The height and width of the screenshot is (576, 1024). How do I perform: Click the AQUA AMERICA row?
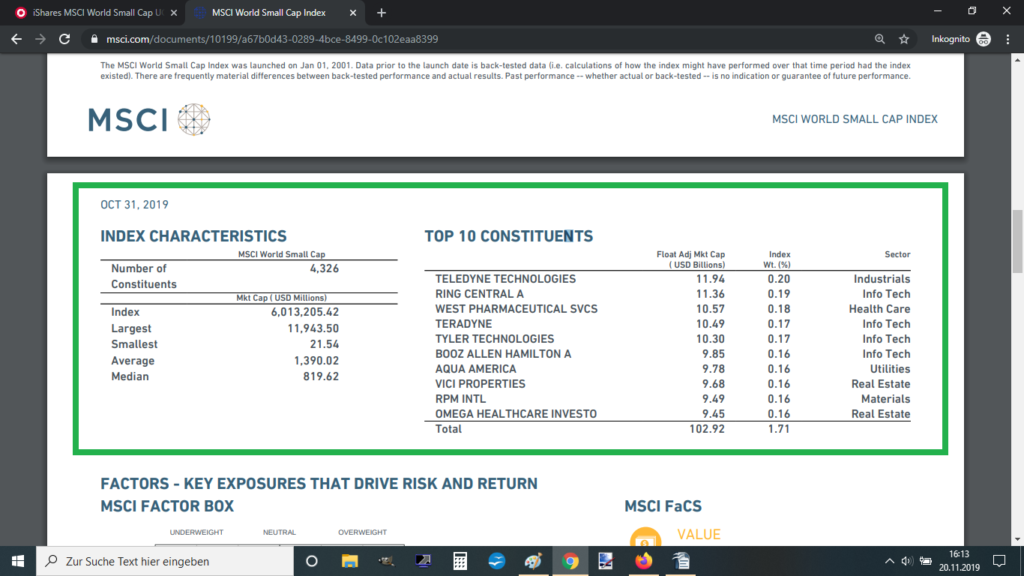click(x=475, y=369)
